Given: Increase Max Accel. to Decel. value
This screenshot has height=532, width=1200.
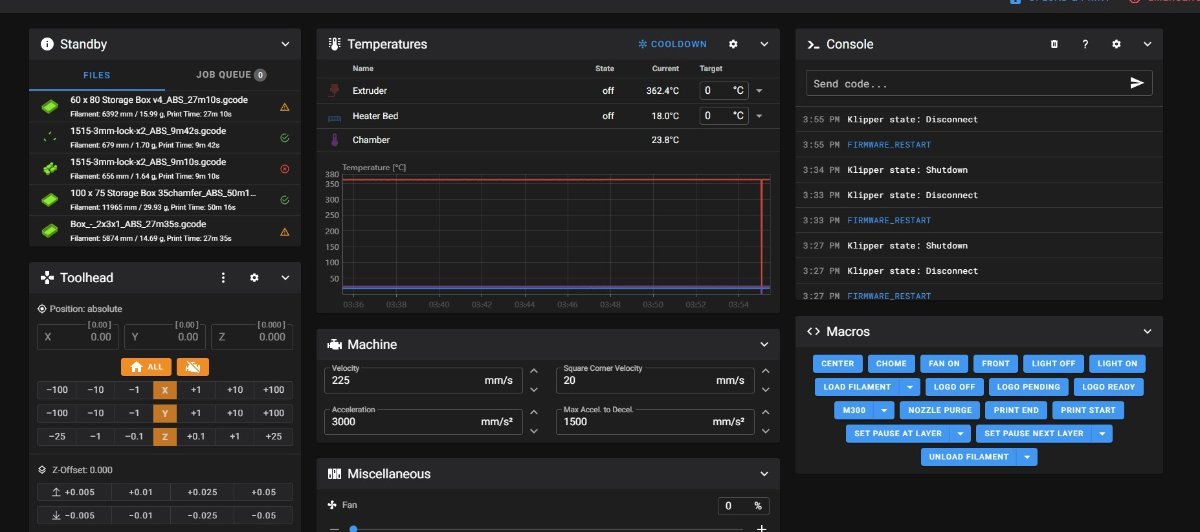Looking at the screenshot, I should 765,413.
